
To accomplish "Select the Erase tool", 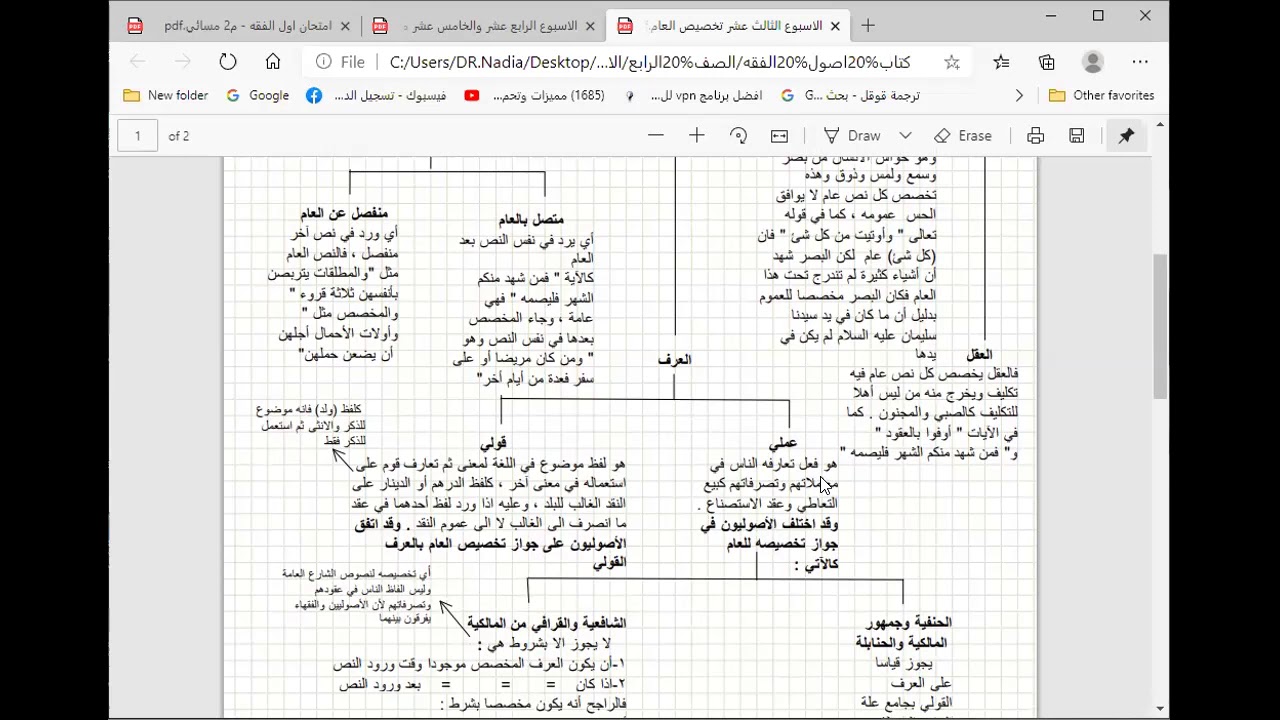I will 963,136.
